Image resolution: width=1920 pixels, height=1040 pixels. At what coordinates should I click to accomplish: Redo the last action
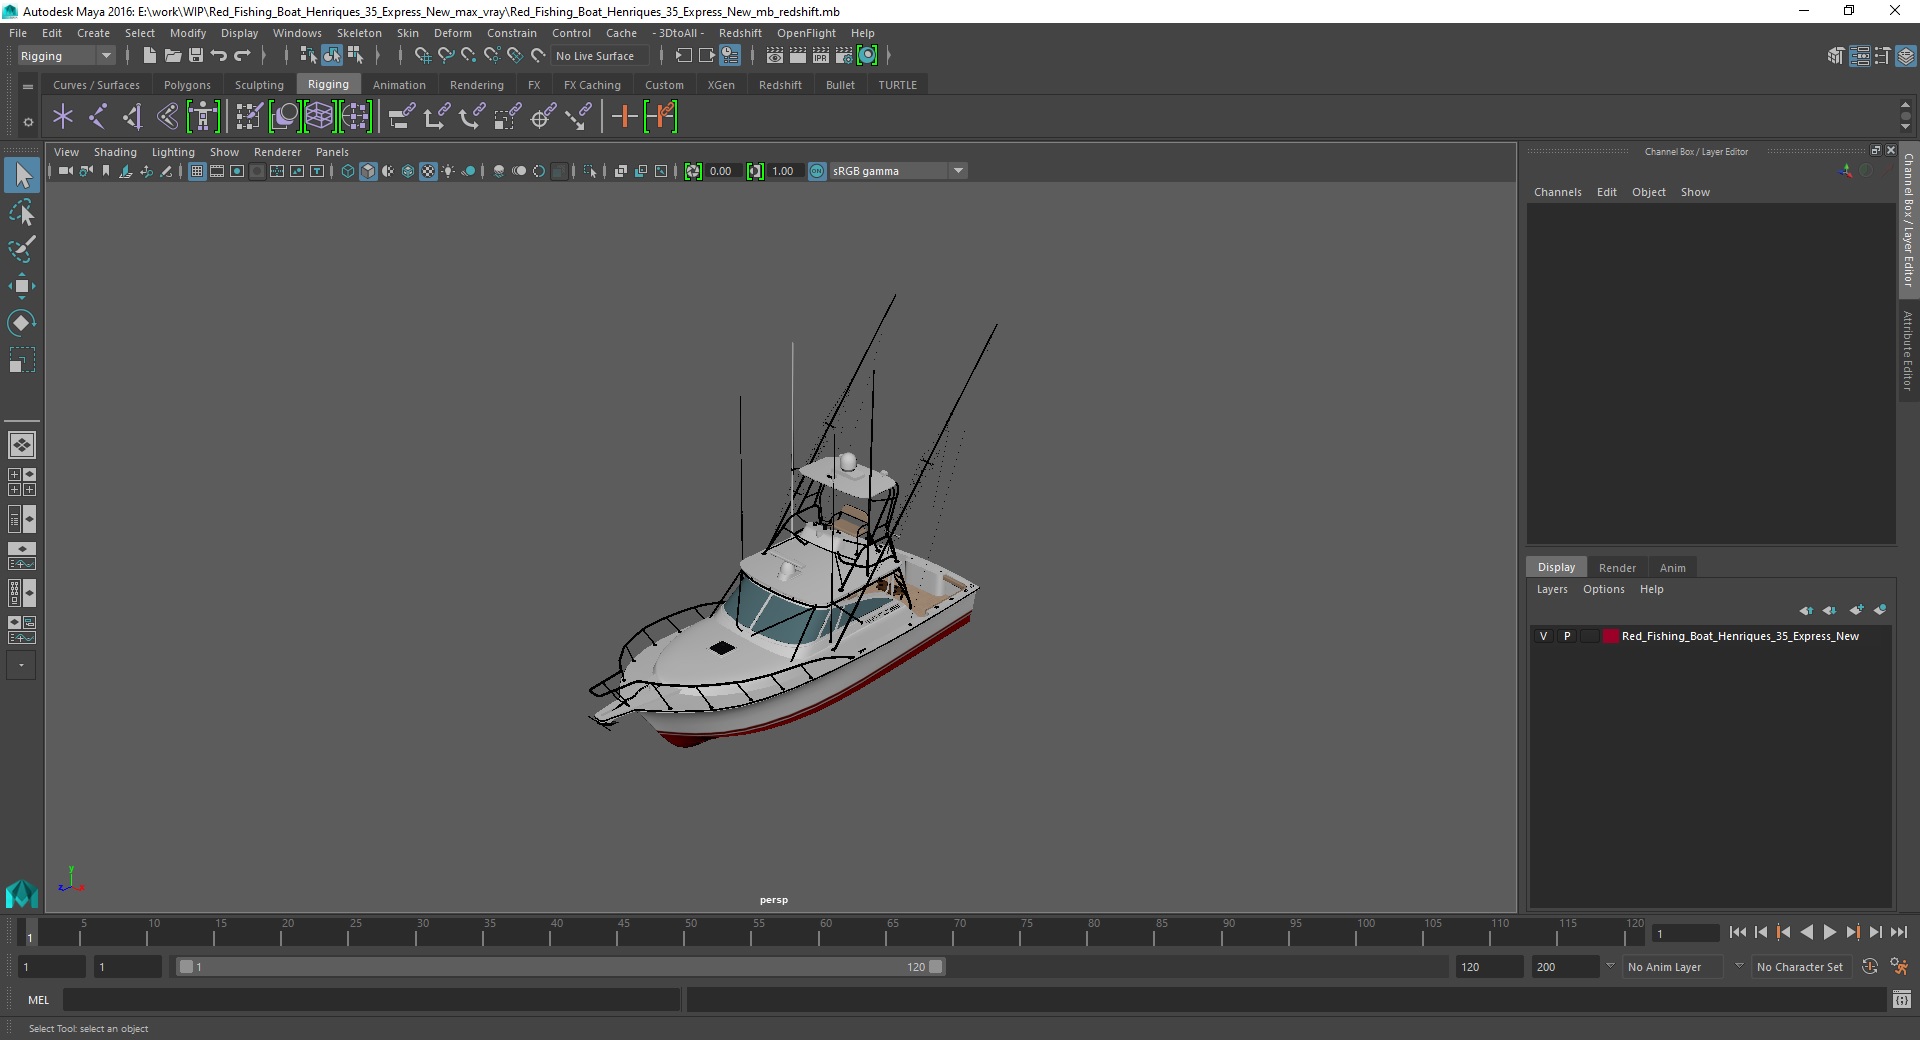[x=242, y=56]
